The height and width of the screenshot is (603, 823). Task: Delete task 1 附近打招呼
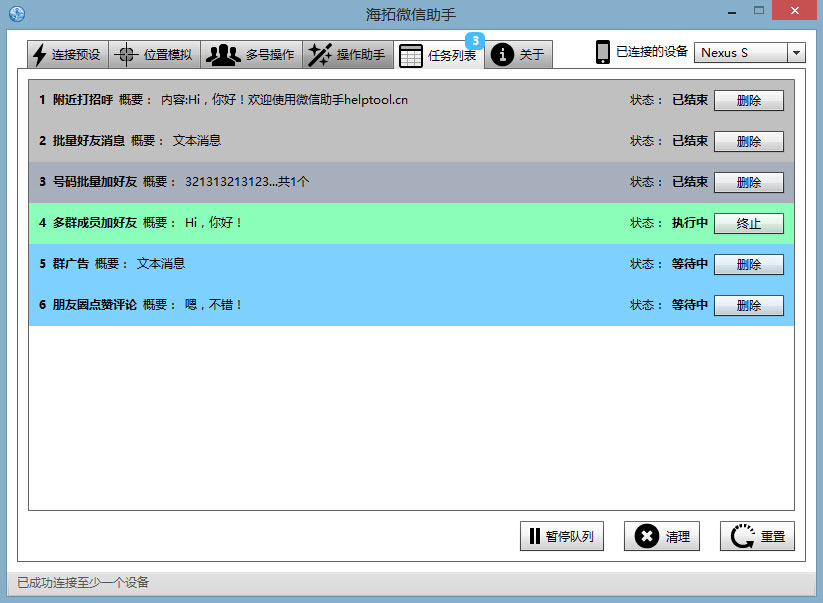click(748, 101)
